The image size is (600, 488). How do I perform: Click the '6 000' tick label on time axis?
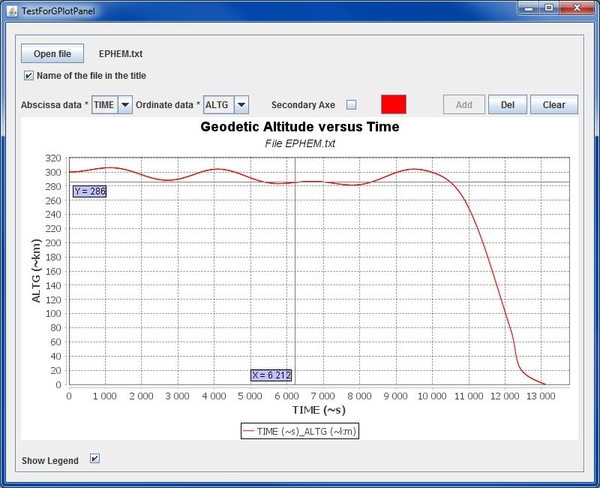pyautogui.click(x=287, y=396)
